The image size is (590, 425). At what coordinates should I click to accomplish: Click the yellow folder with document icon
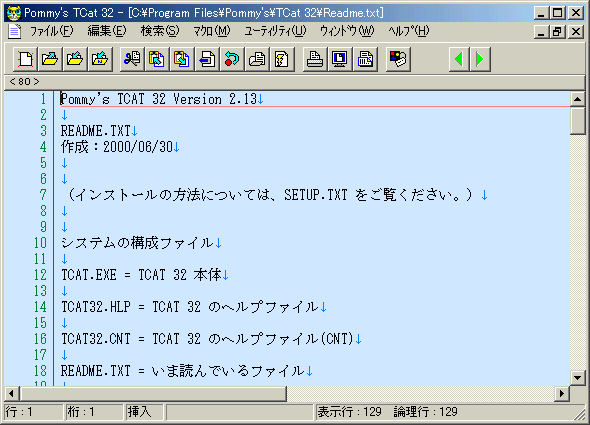pos(257,59)
